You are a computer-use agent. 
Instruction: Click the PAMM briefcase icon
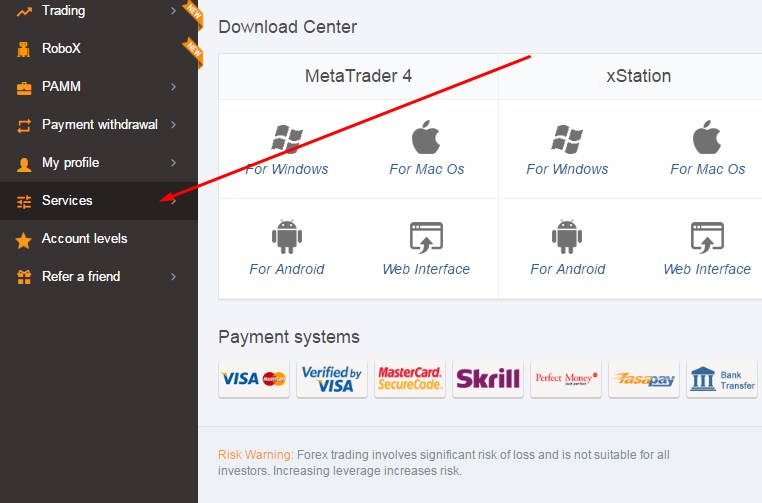[x=24, y=88]
